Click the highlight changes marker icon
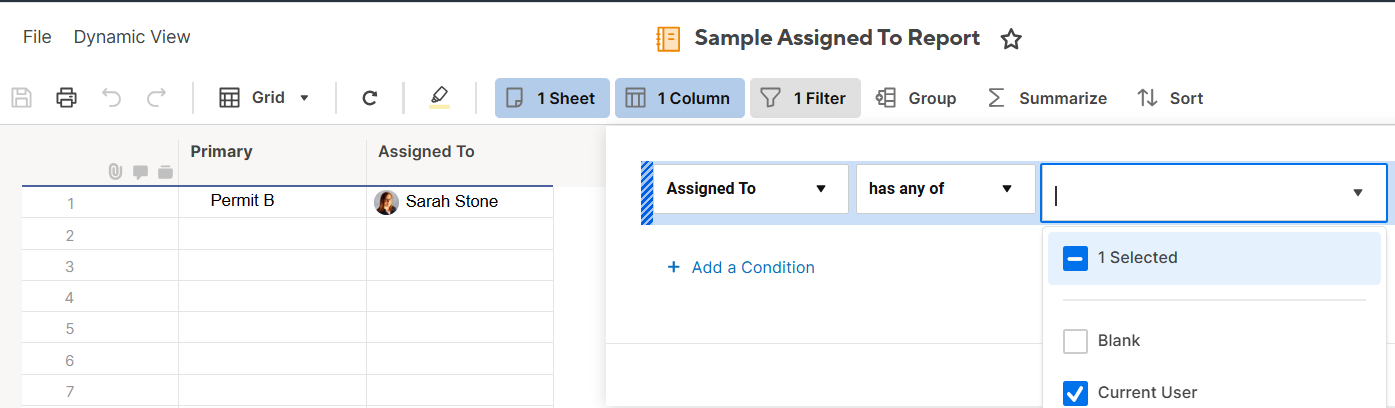 (x=439, y=97)
